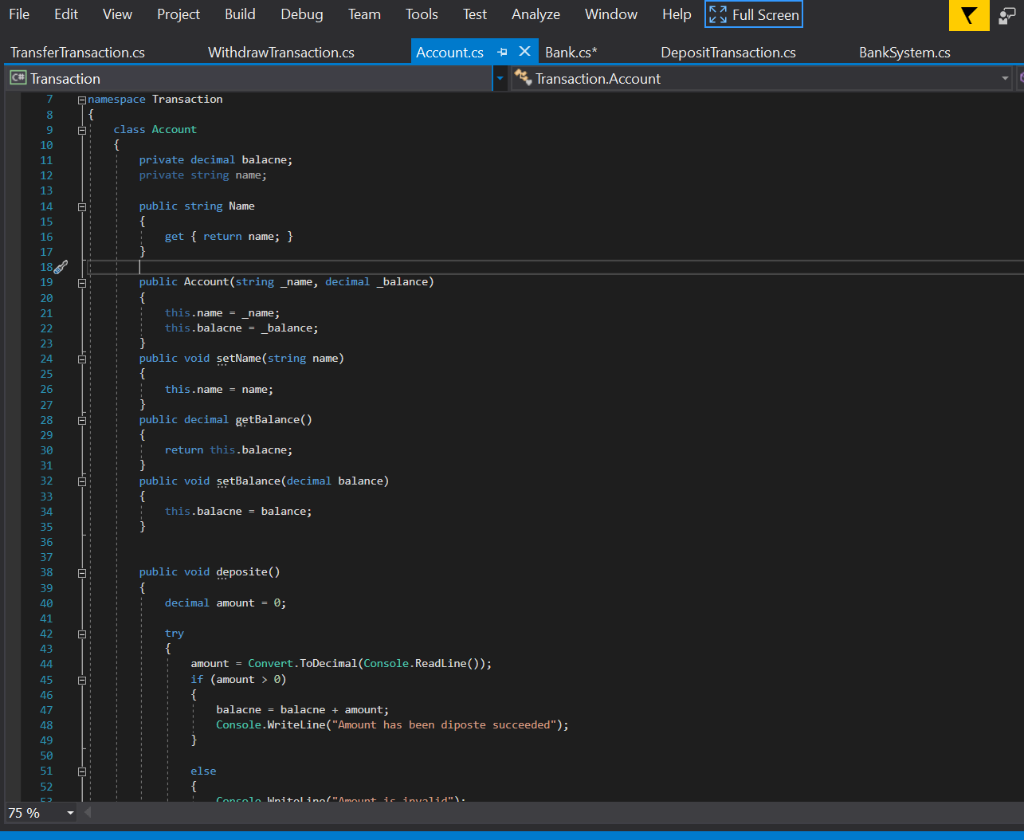
Task: Open the Team menu
Action: [x=364, y=14]
